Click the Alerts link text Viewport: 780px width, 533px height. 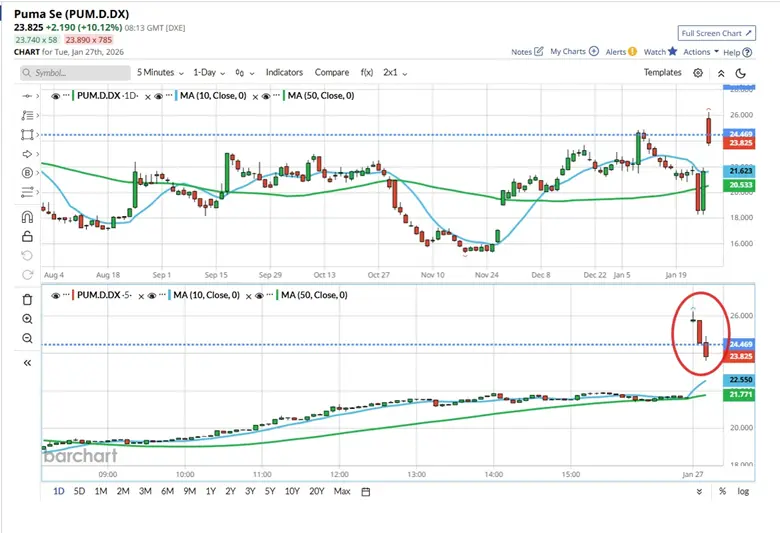616,51
